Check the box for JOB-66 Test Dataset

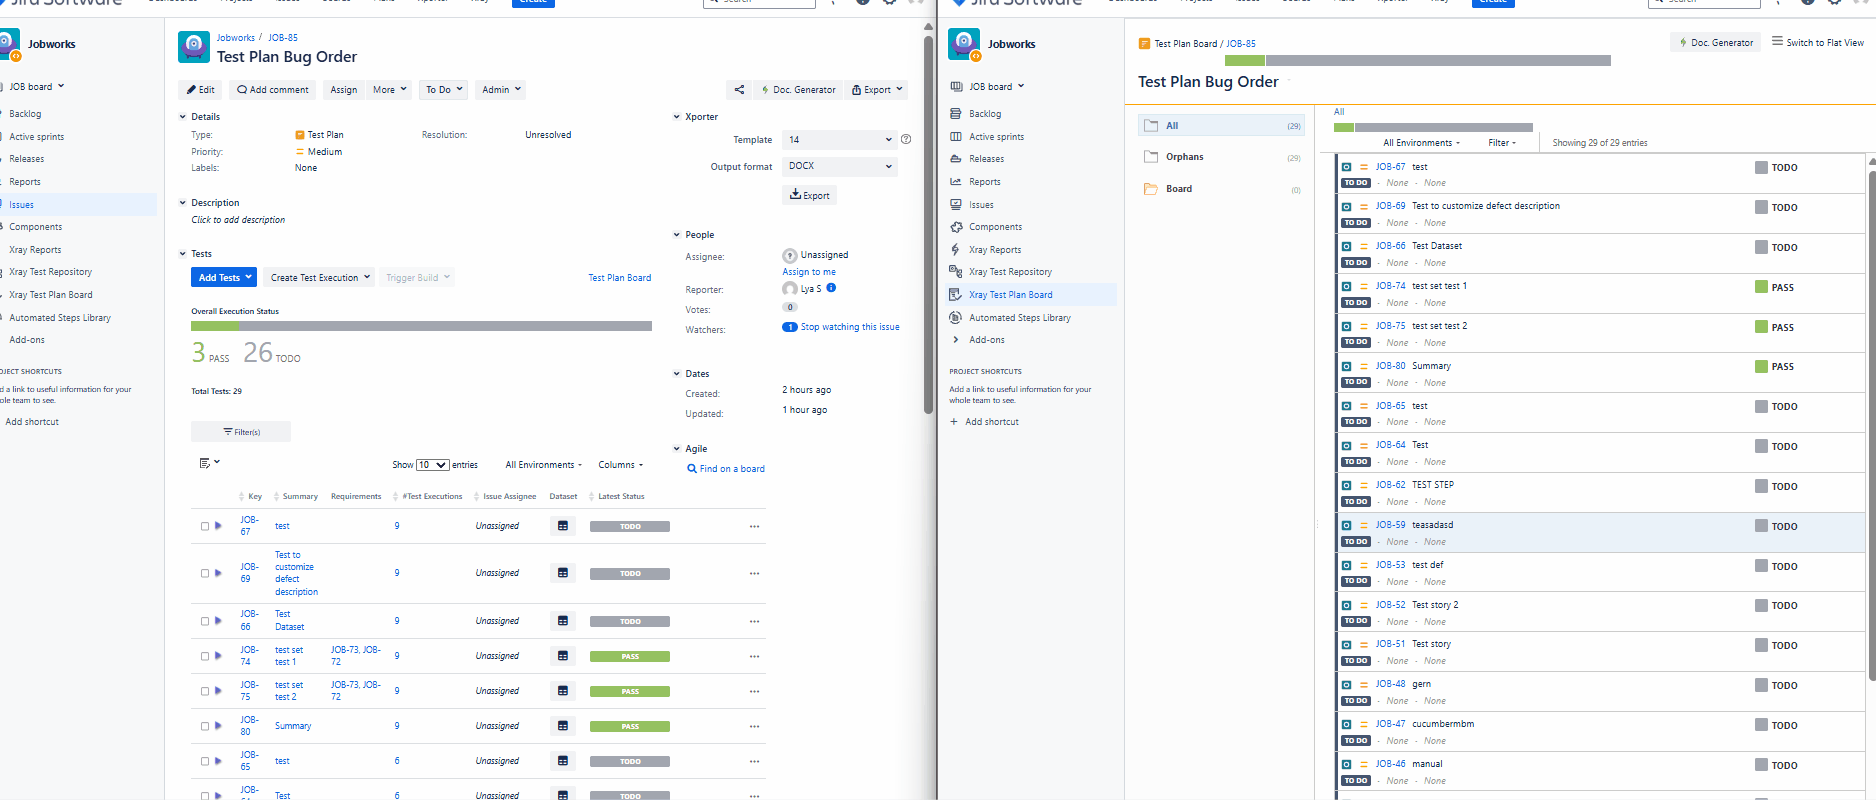[x=205, y=621]
